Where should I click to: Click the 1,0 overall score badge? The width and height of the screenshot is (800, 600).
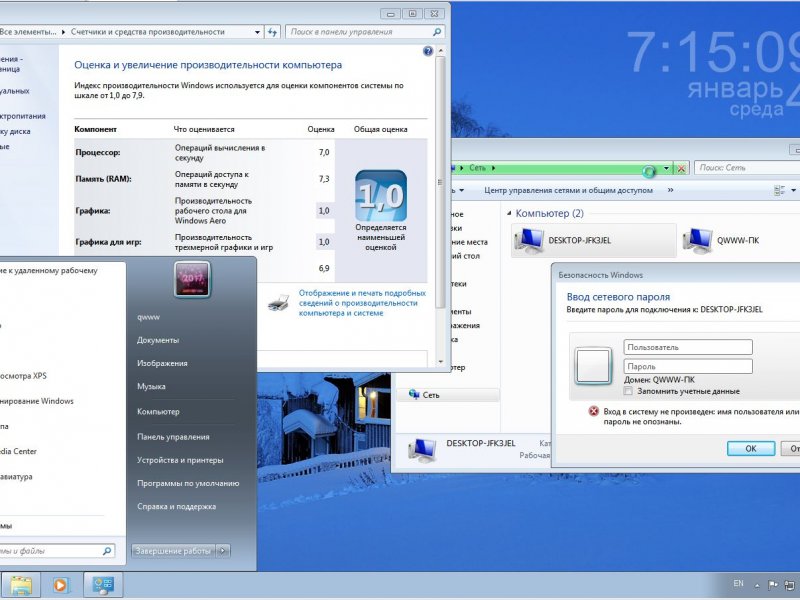click(x=381, y=196)
